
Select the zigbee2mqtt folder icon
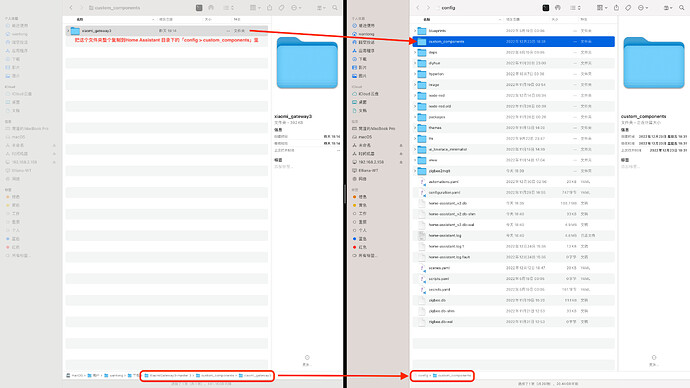[x=422, y=171]
